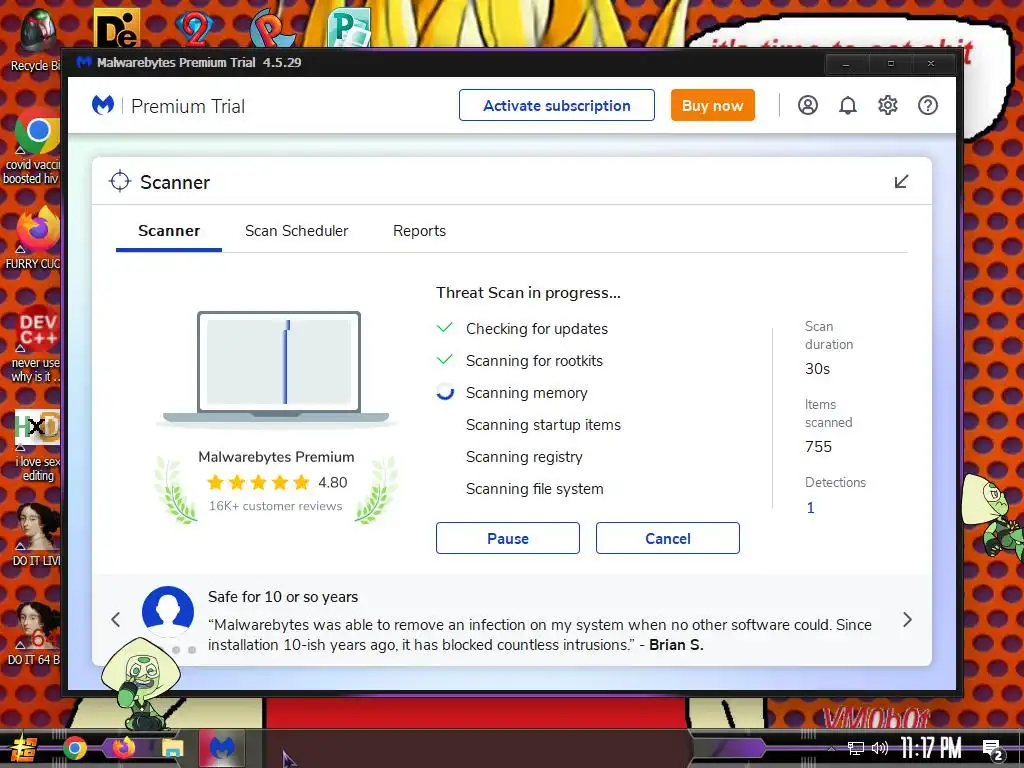1024x768 pixels.
Task: Click Malwarebytes taskbar icon
Action: (x=221, y=748)
